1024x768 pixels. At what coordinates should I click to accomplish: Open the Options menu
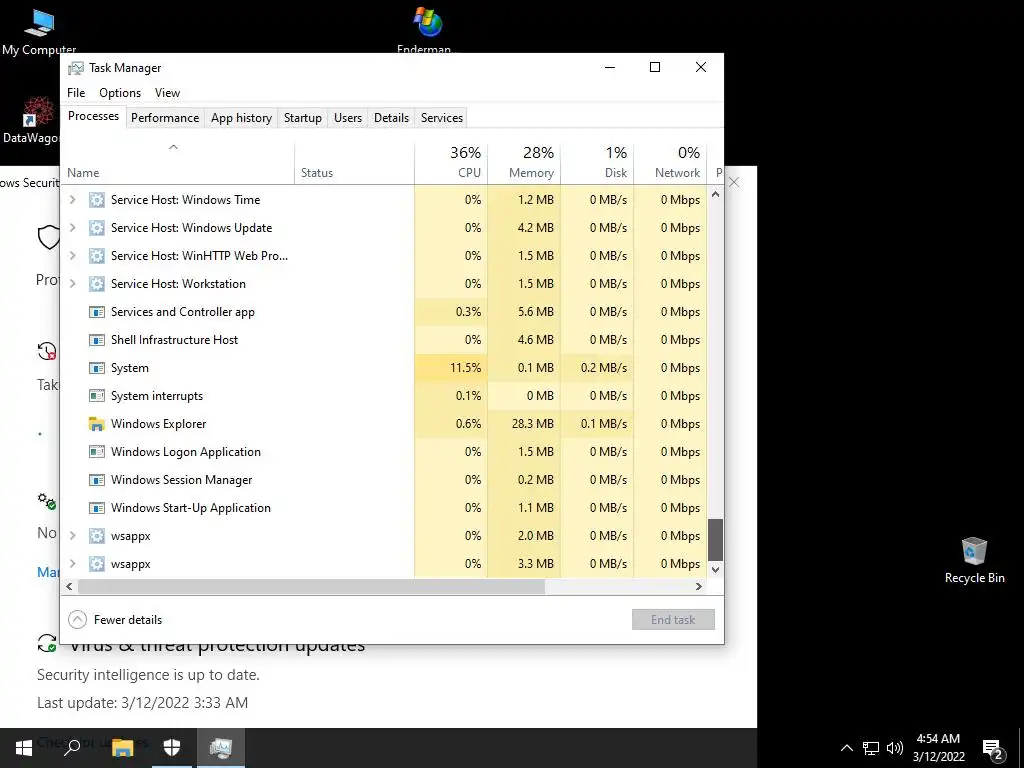(120, 93)
